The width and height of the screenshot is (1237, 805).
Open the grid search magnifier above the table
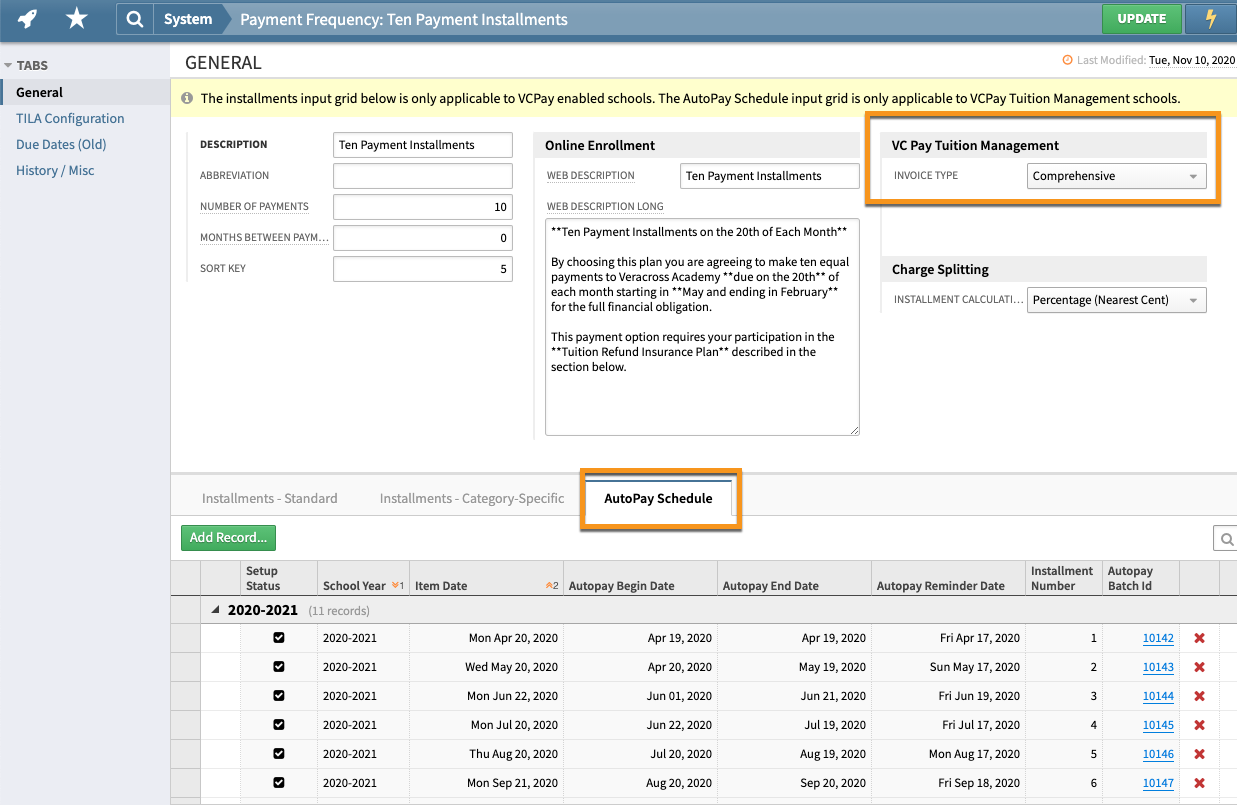(x=1226, y=538)
